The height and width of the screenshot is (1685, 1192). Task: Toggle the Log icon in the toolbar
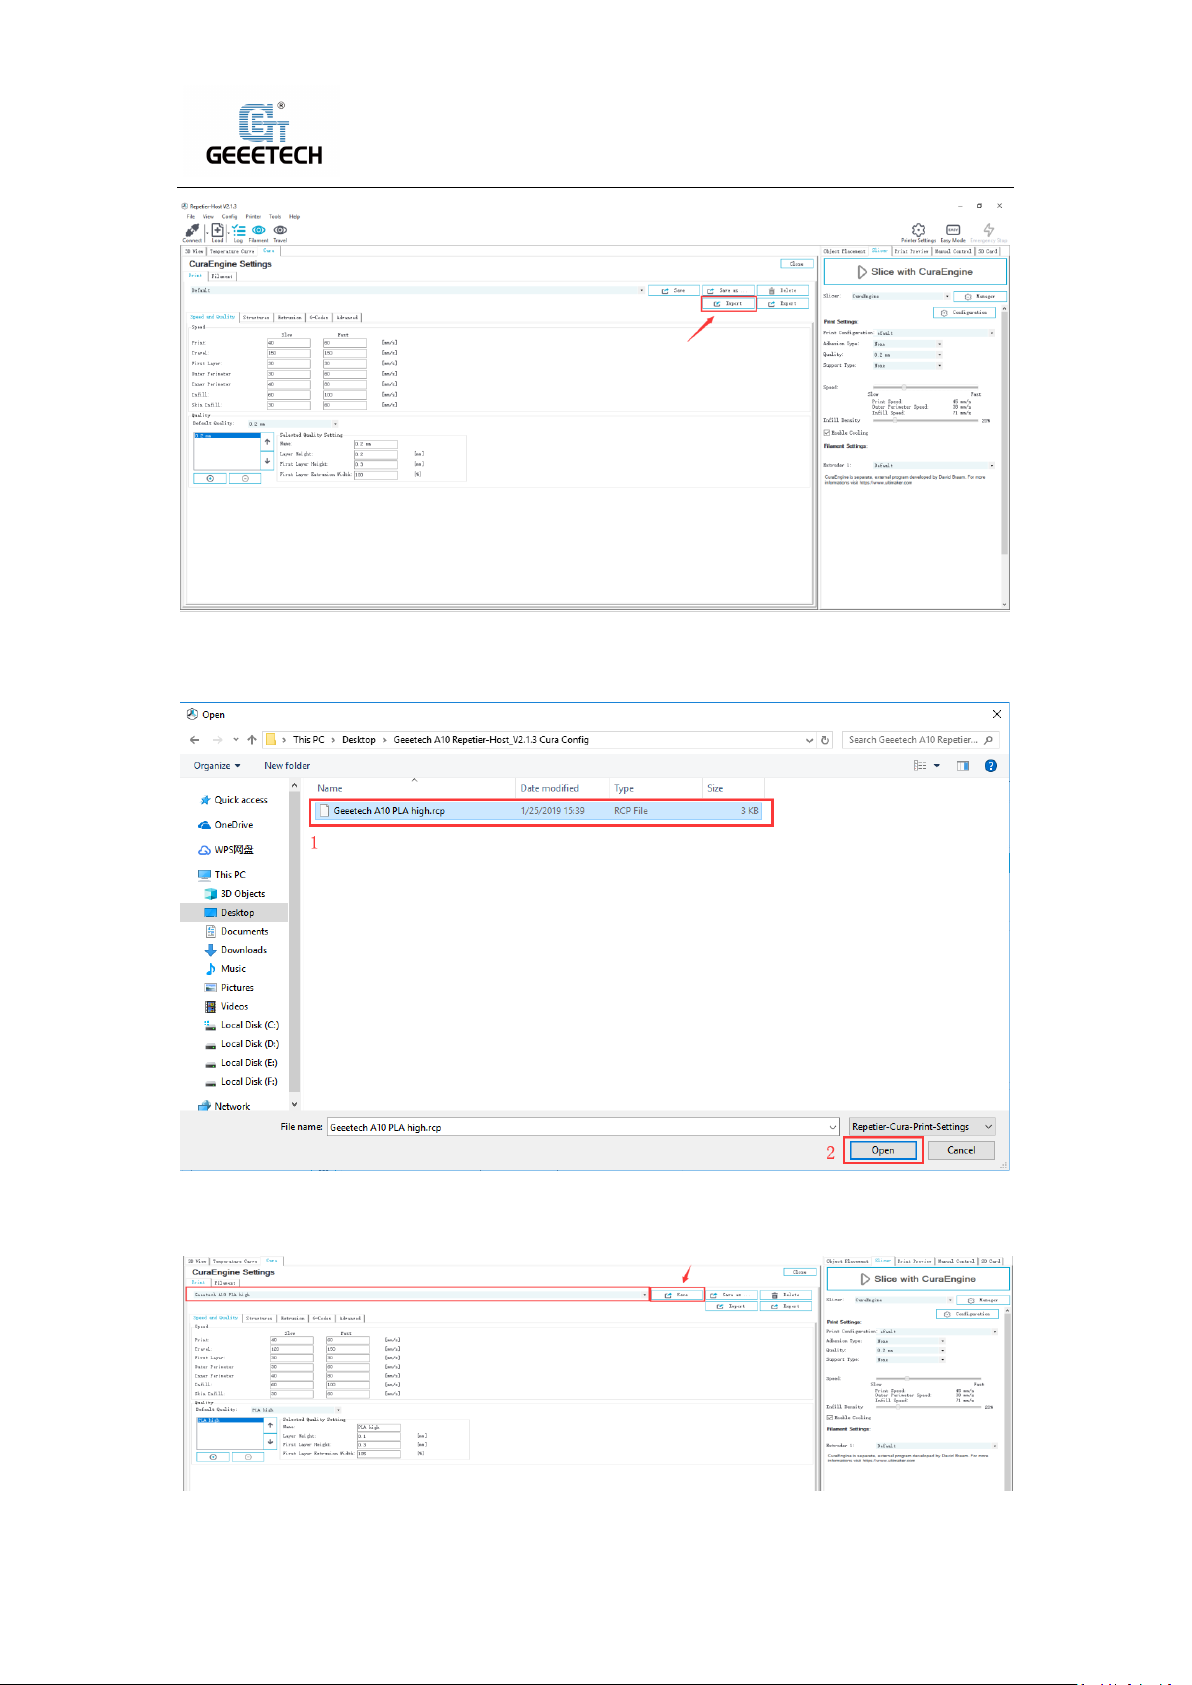click(x=238, y=231)
